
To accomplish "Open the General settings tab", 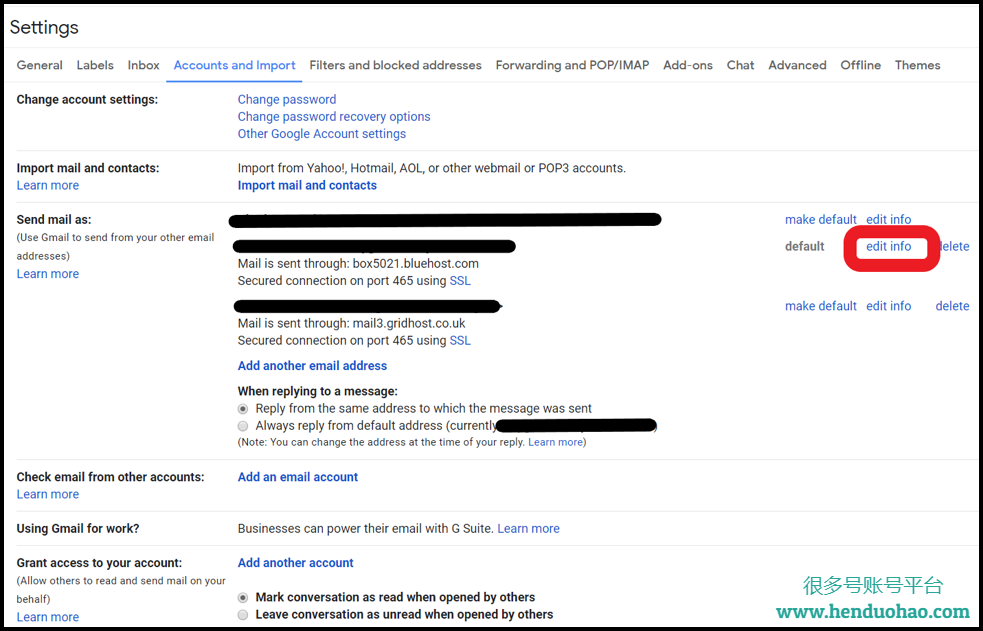I will point(40,65).
